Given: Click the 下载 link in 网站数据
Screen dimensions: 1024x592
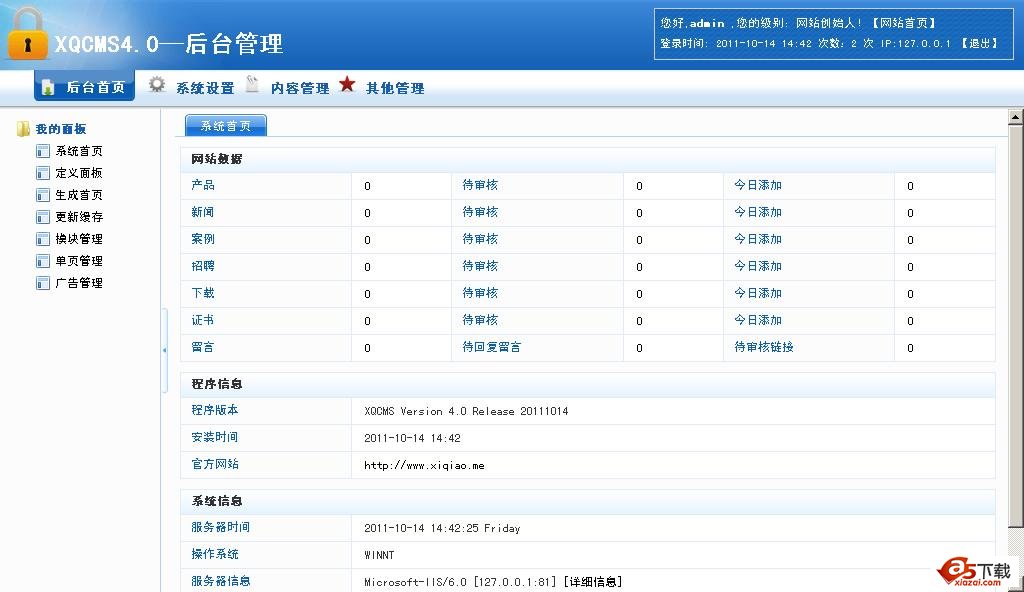Looking at the screenshot, I should [x=203, y=293].
